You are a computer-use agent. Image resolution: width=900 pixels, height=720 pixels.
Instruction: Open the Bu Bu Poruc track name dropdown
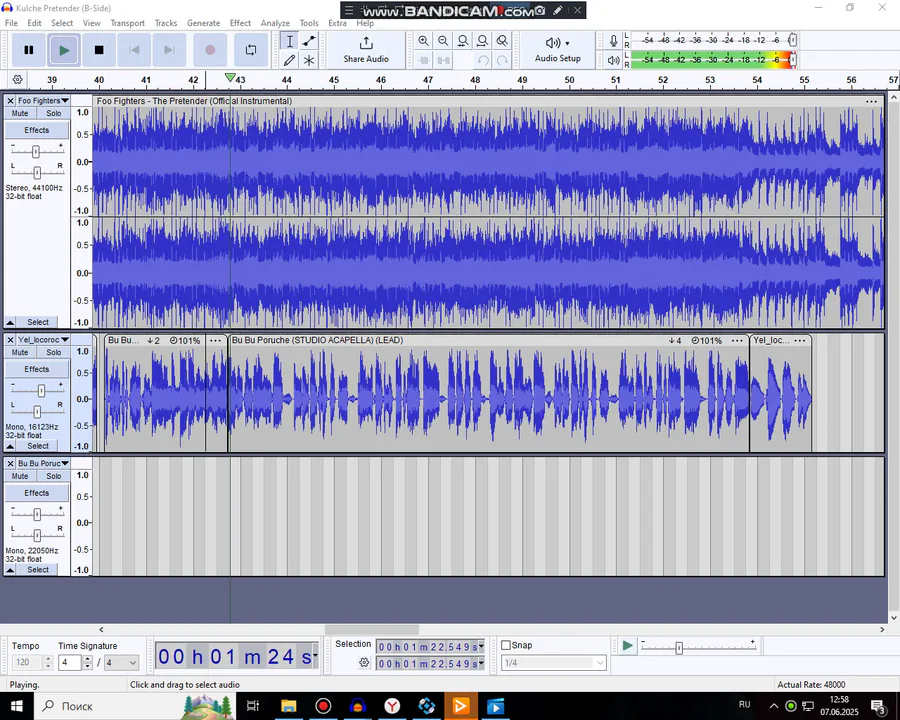[42, 463]
